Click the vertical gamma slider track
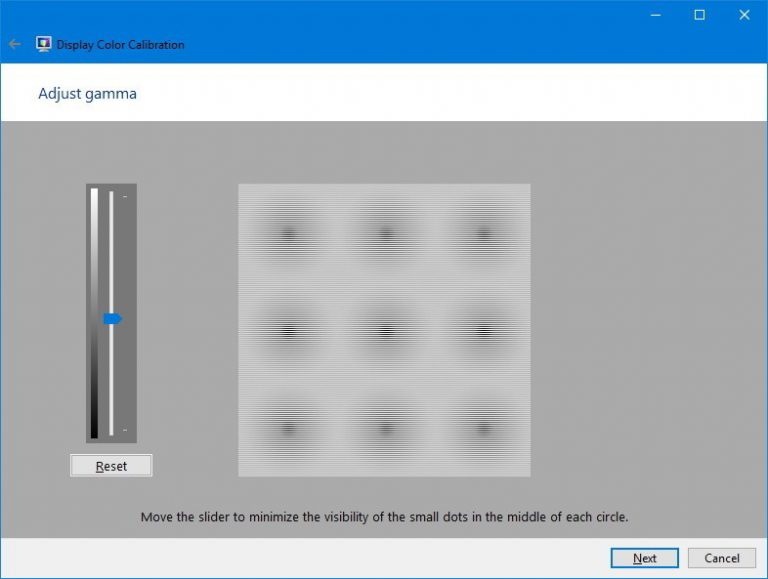768x579 pixels. (x=111, y=313)
